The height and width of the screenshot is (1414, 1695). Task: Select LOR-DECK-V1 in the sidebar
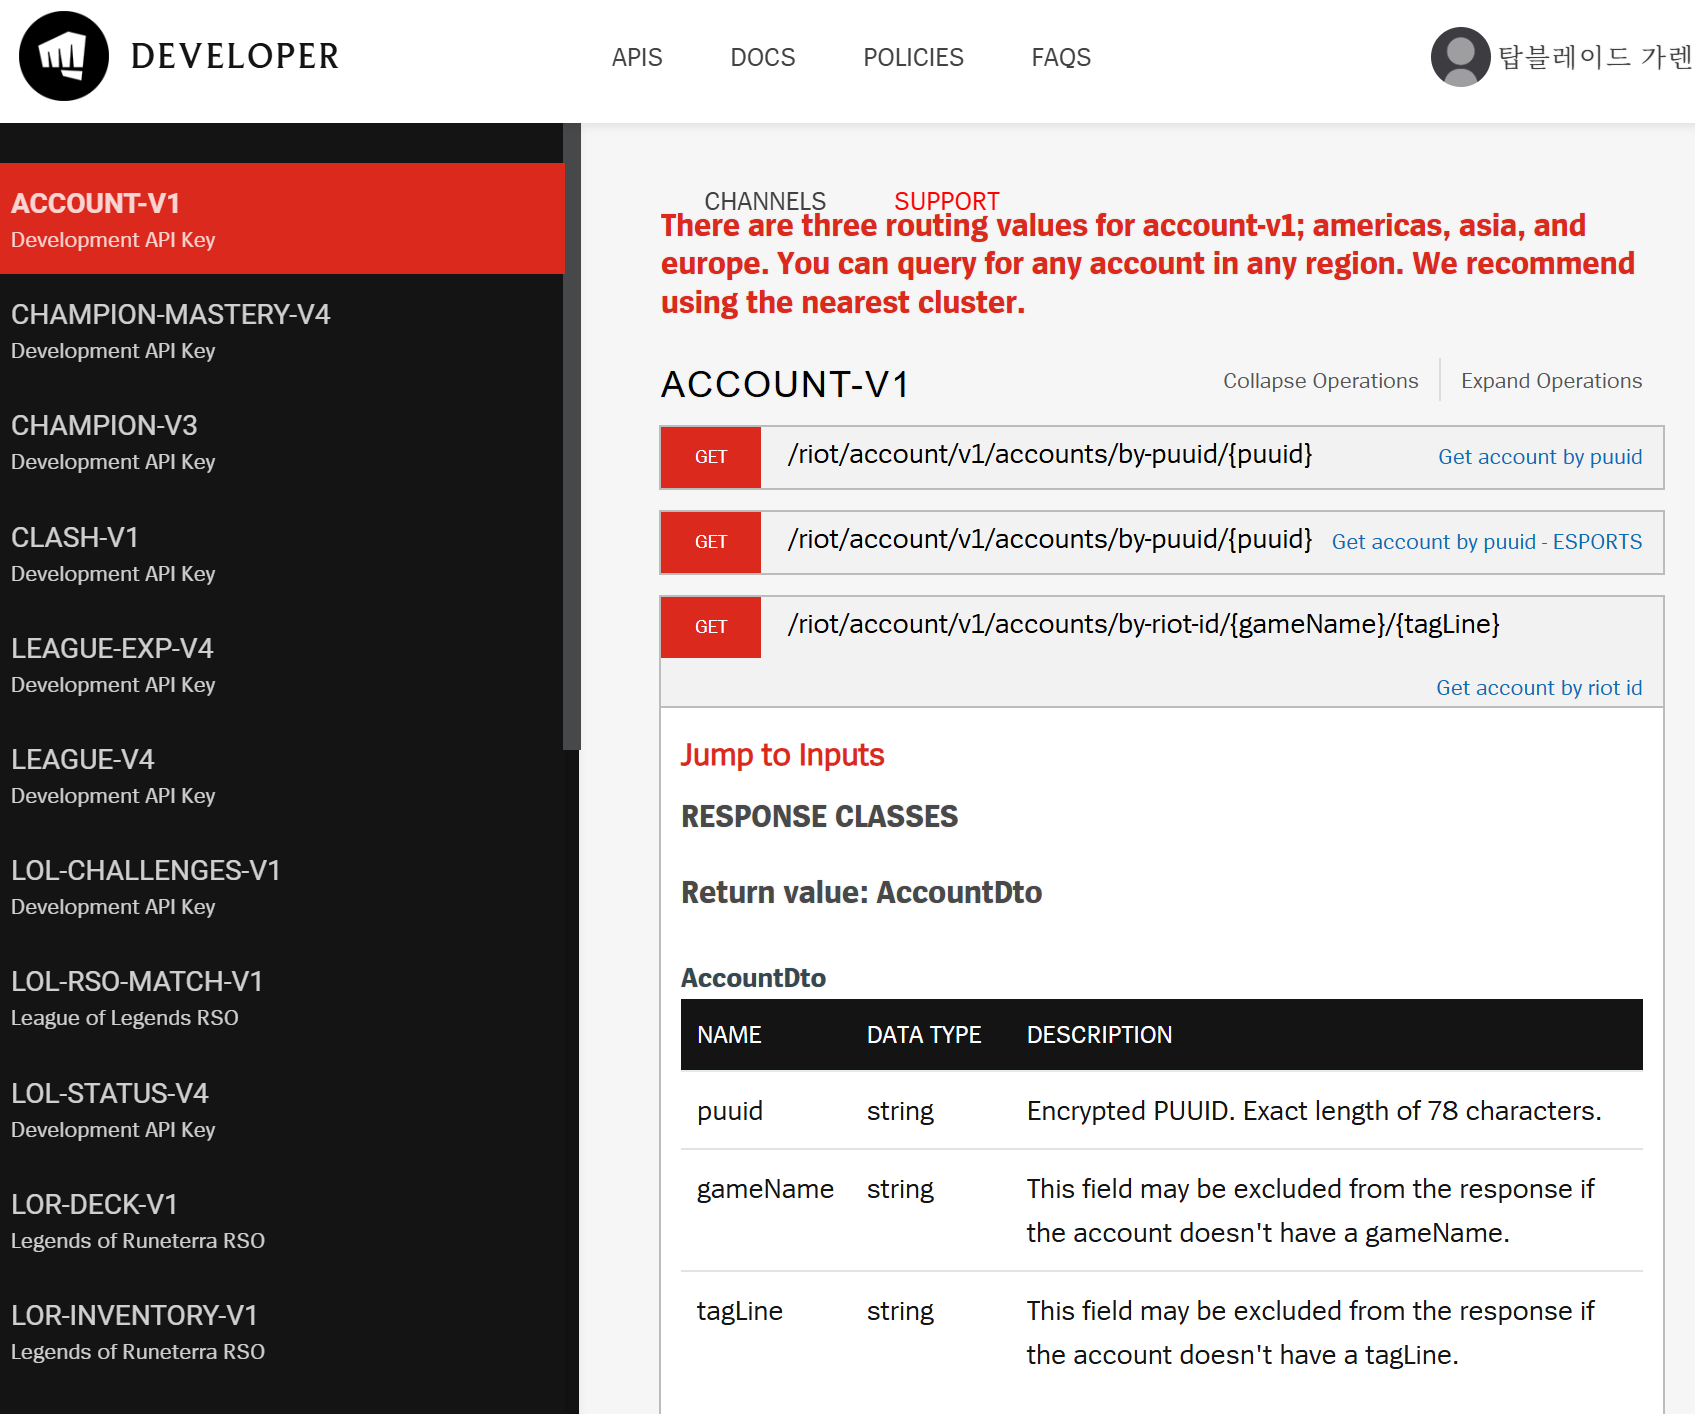tap(282, 1220)
